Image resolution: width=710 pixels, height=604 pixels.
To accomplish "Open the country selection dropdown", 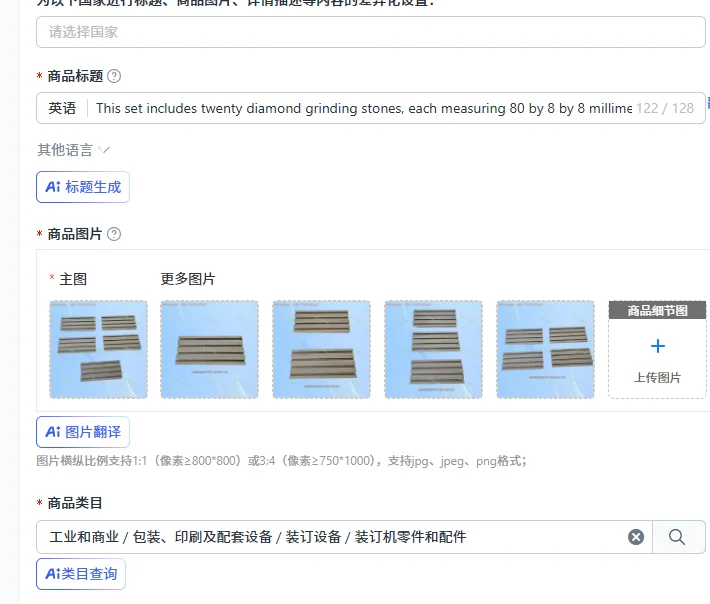I will click(x=370, y=32).
